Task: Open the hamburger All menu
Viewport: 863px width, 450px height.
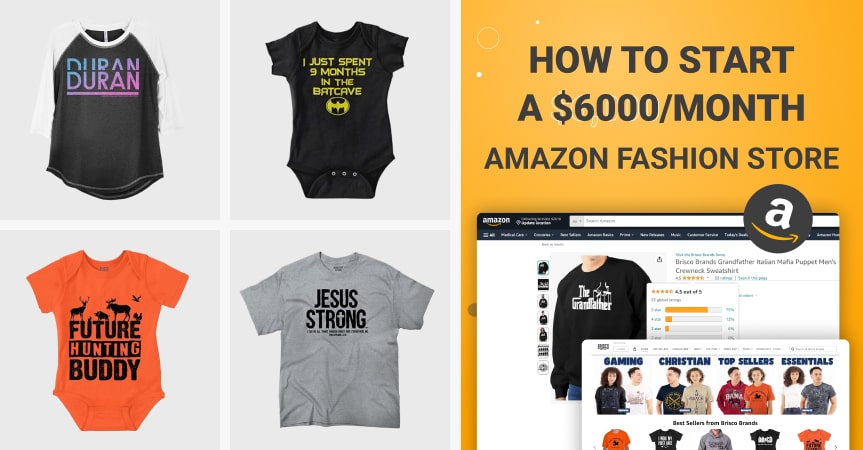Action: (489, 235)
